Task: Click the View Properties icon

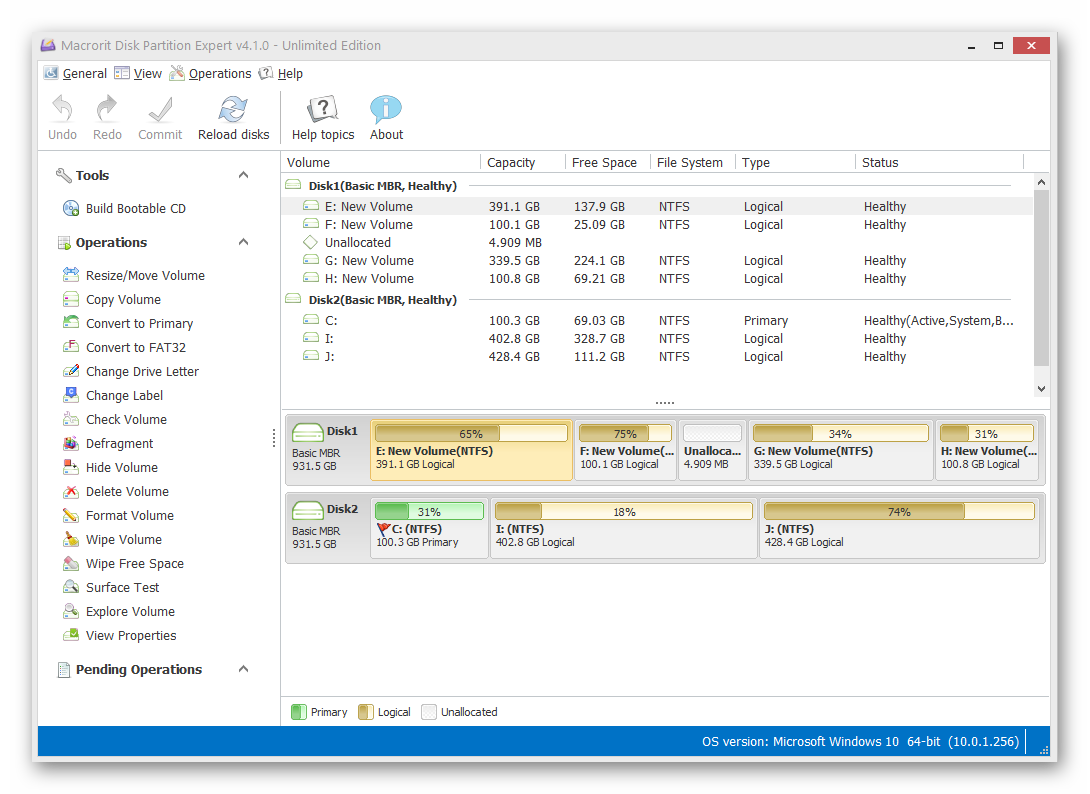Action: pos(71,635)
